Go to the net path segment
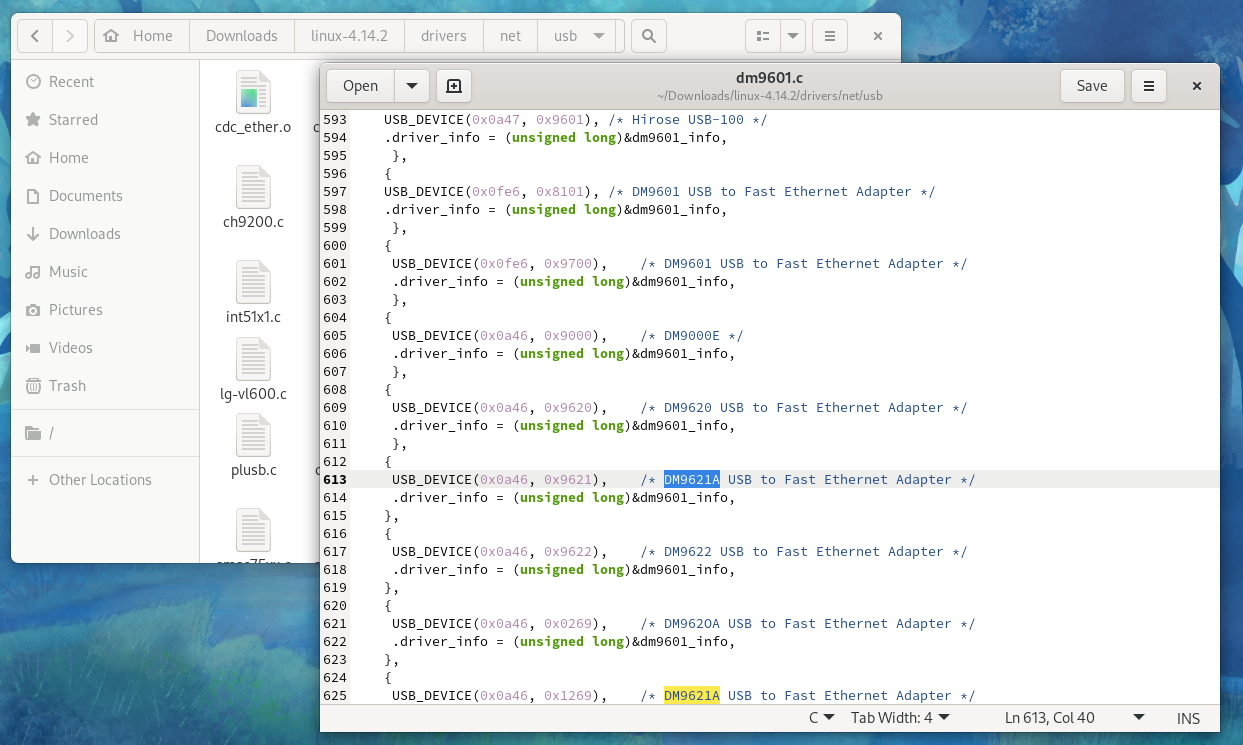This screenshot has height=745, width=1243. click(x=510, y=36)
